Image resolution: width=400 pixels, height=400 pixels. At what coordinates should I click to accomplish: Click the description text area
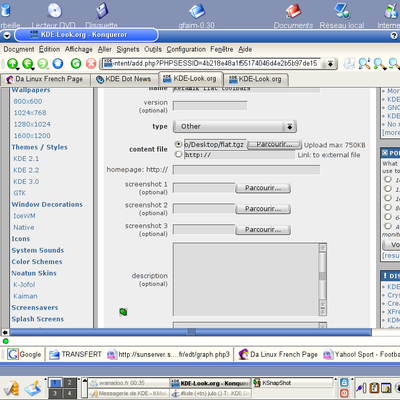tap(246, 279)
